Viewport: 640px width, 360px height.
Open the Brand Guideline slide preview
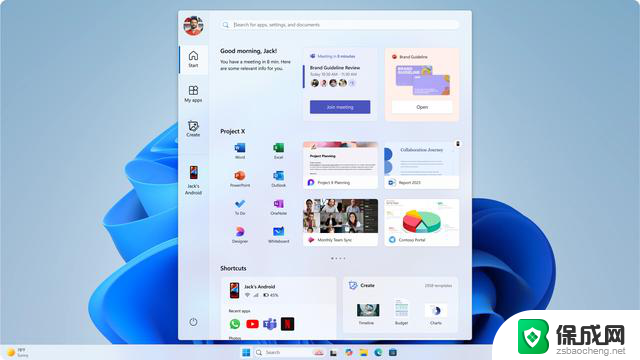422,80
